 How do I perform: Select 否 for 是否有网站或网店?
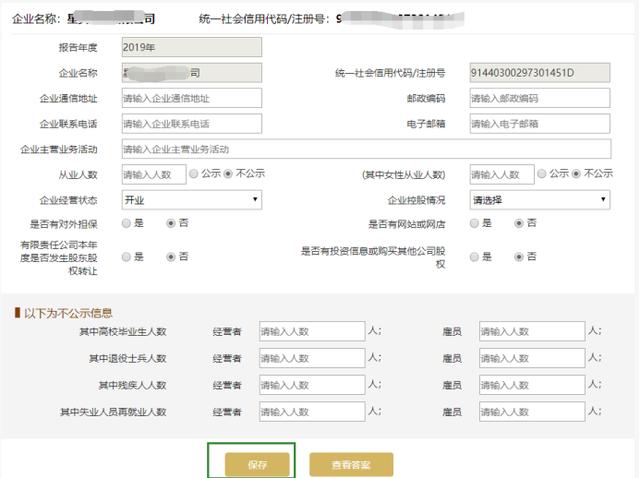click(x=519, y=223)
